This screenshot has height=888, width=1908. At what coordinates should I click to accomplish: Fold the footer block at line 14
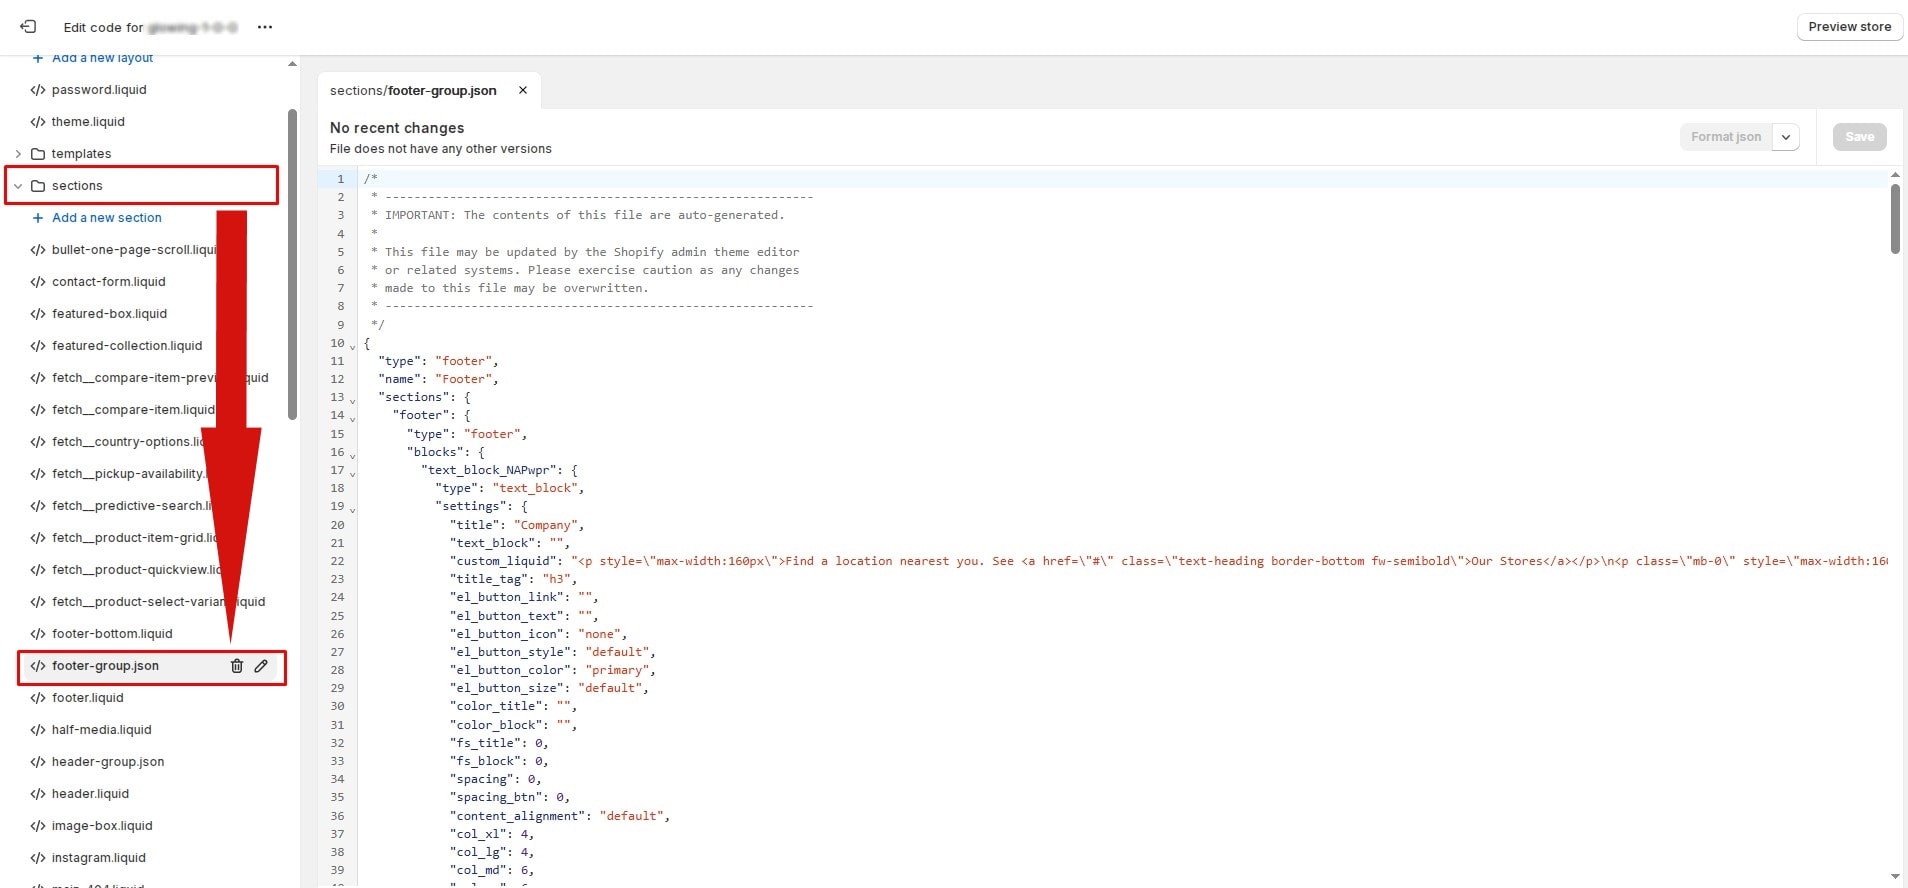click(352, 418)
